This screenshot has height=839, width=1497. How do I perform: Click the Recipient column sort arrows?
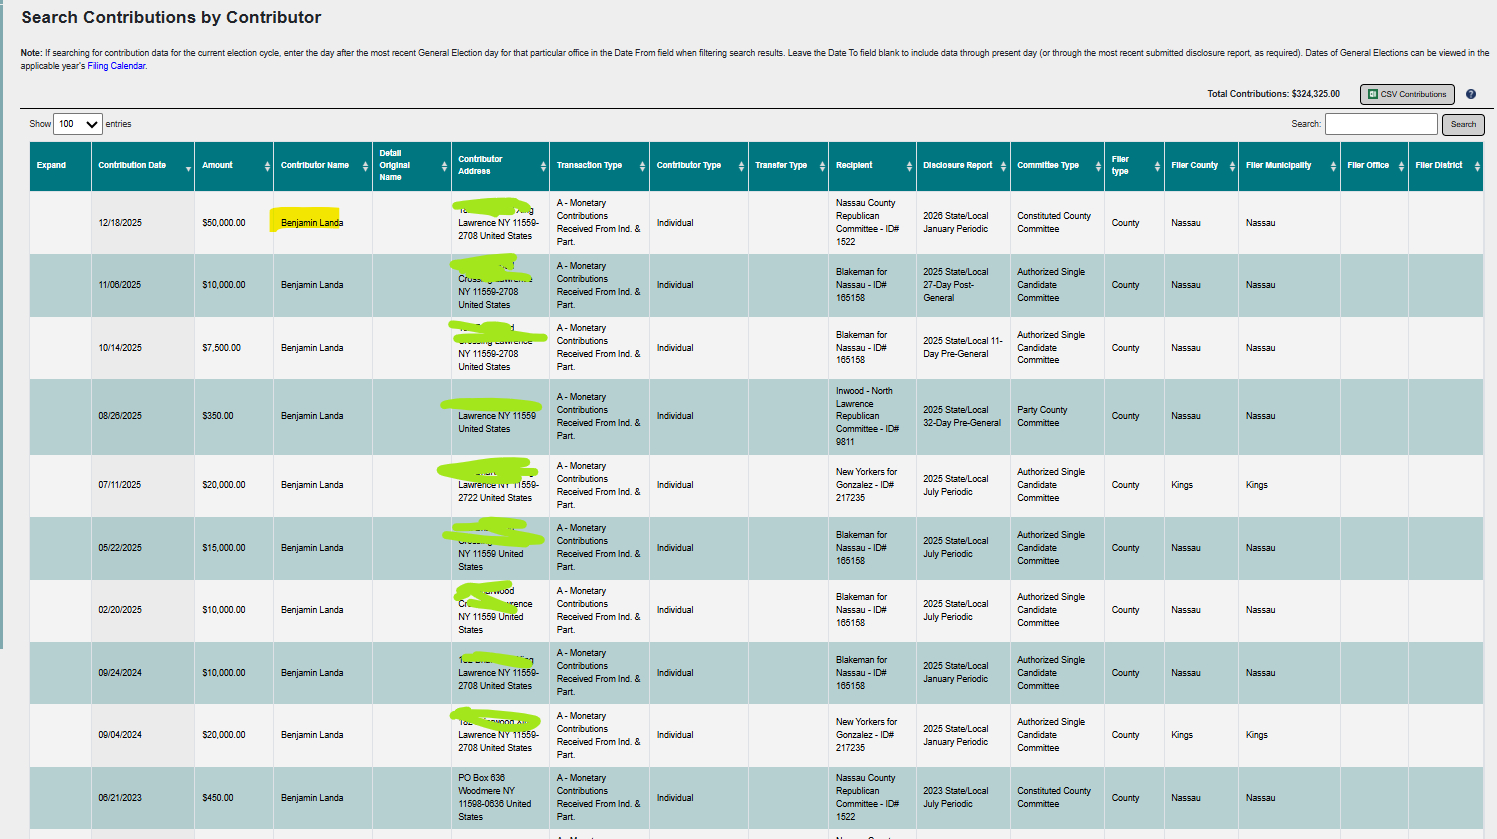pos(909,166)
